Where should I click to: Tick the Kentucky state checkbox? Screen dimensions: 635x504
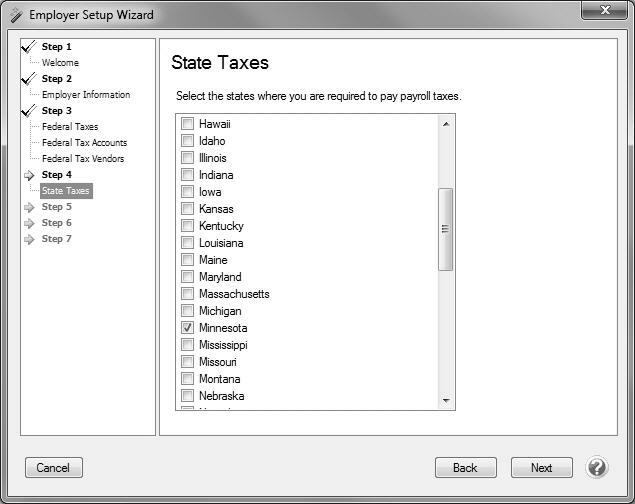click(x=187, y=226)
